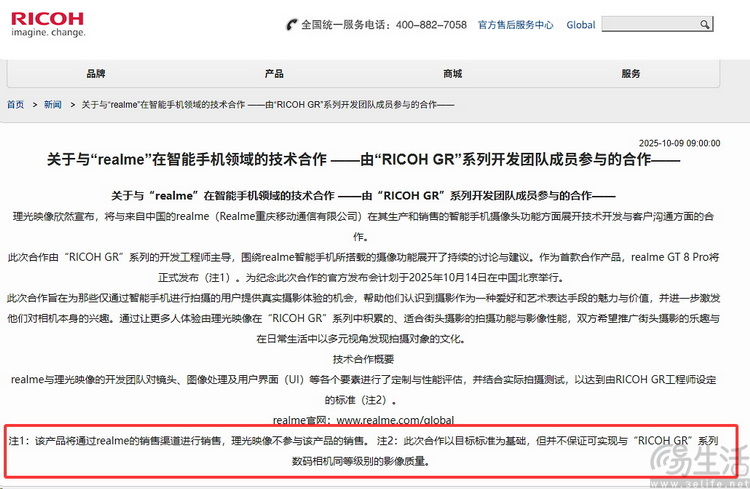Open the 官方售后服务中心 link
Screen dimensions: 750x489
coord(516,25)
